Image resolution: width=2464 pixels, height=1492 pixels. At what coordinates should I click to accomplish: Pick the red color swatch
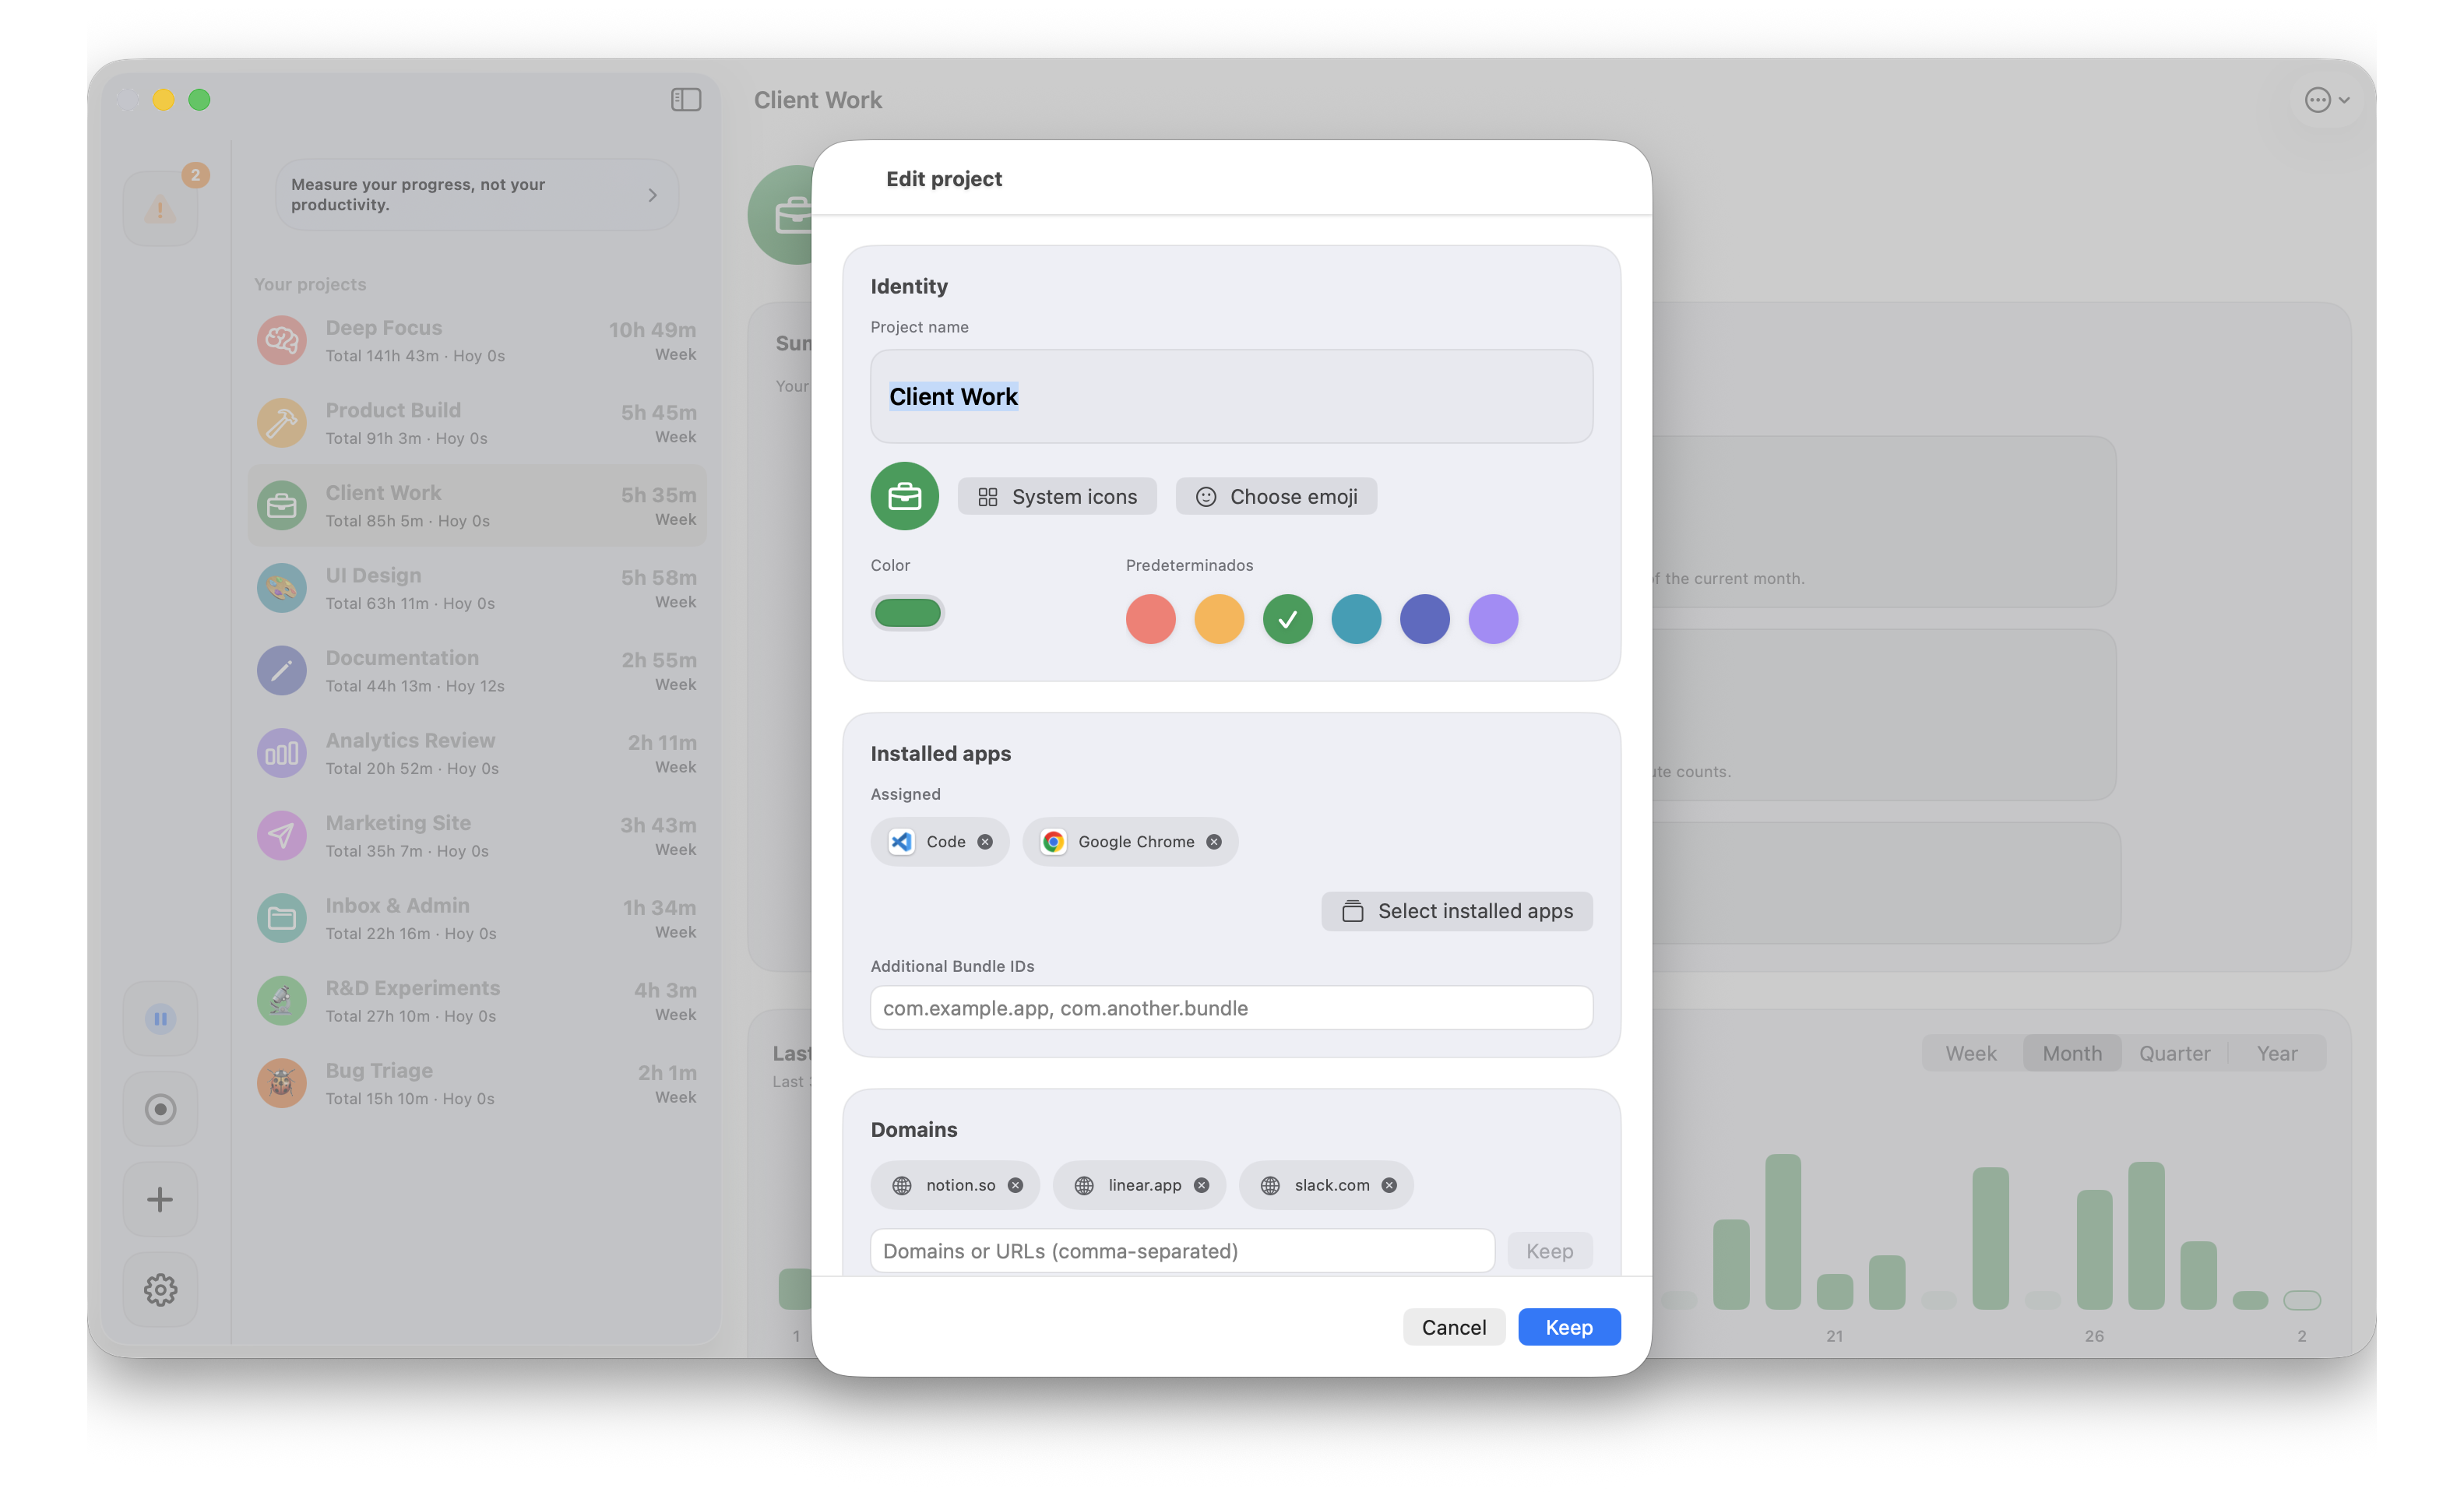tap(1150, 619)
